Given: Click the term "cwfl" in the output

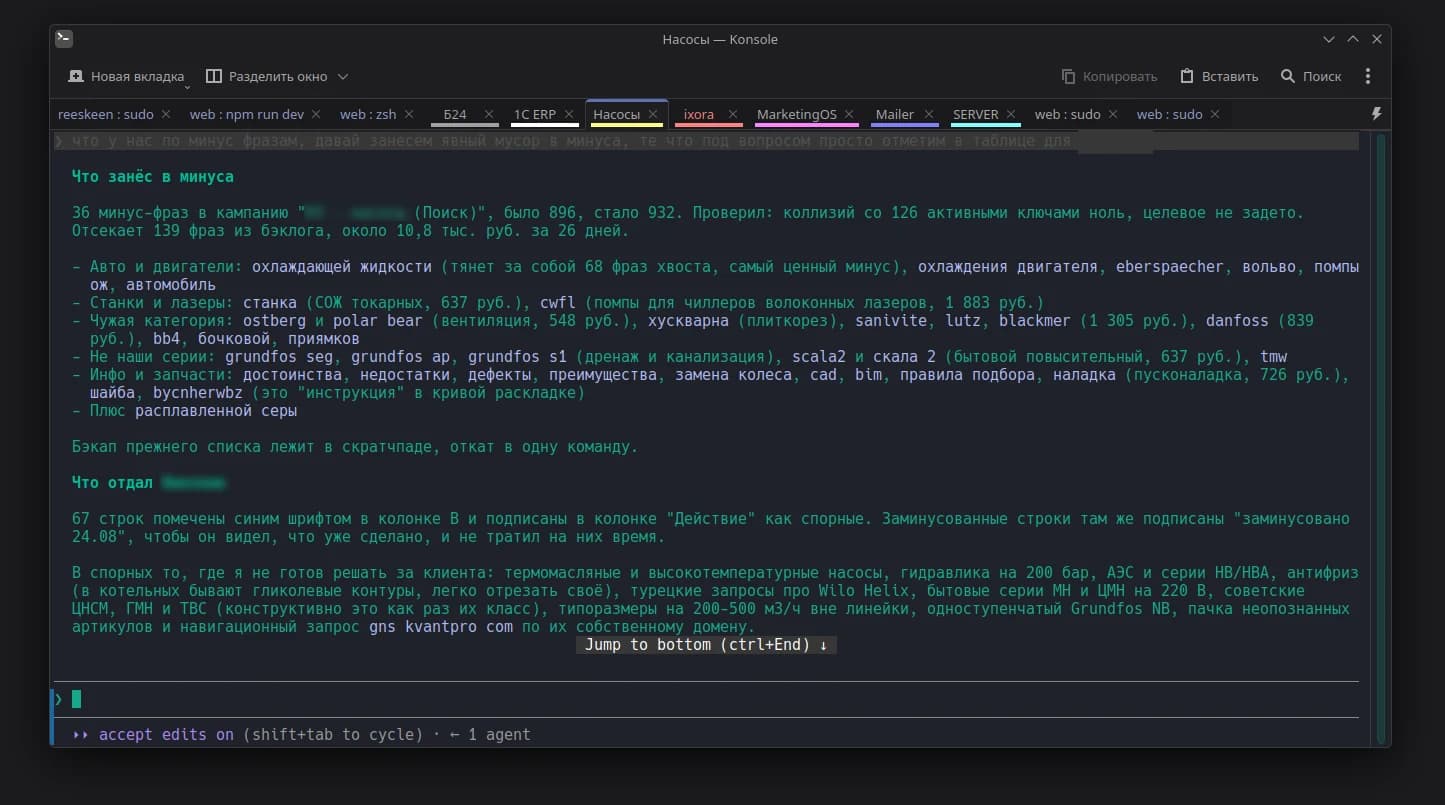Looking at the screenshot, I should pos(558,302).
